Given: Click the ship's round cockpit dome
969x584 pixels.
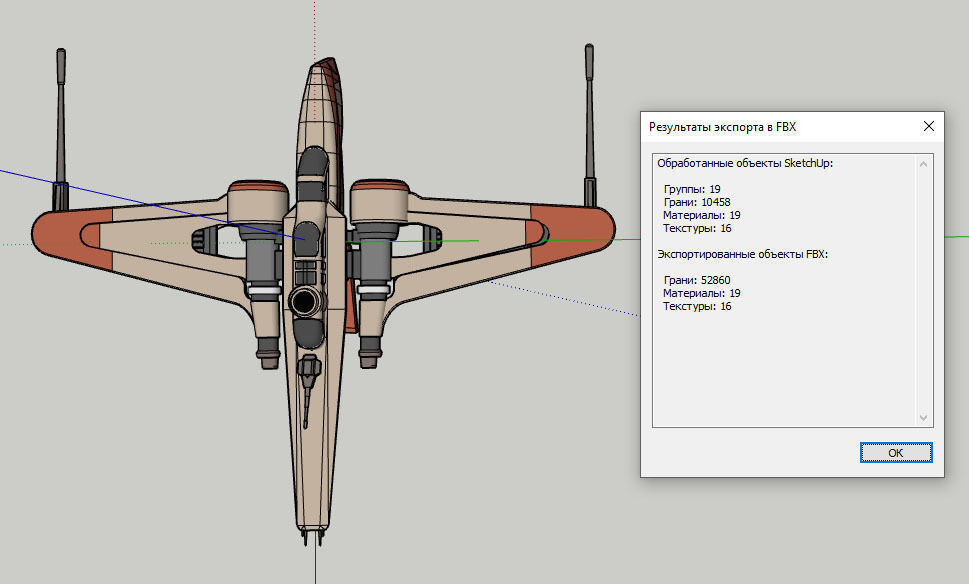Looking at the screenshot, I should (x=305, y=302).
